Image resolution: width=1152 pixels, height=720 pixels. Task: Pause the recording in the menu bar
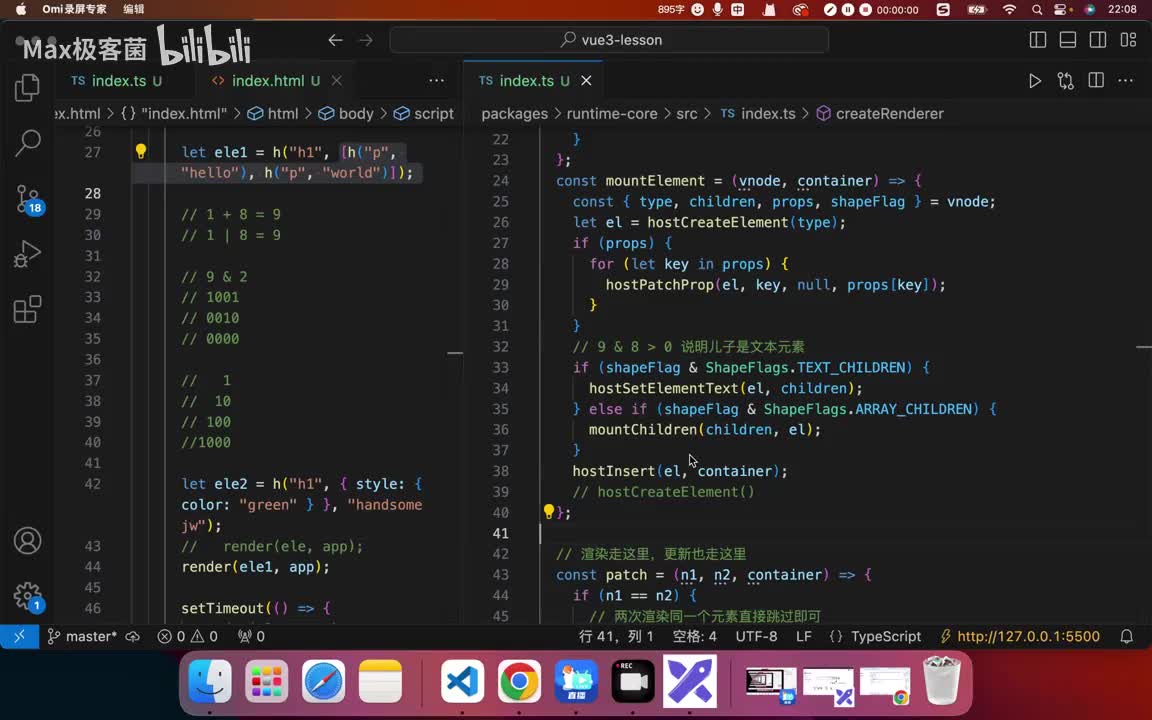coord(848,10)
